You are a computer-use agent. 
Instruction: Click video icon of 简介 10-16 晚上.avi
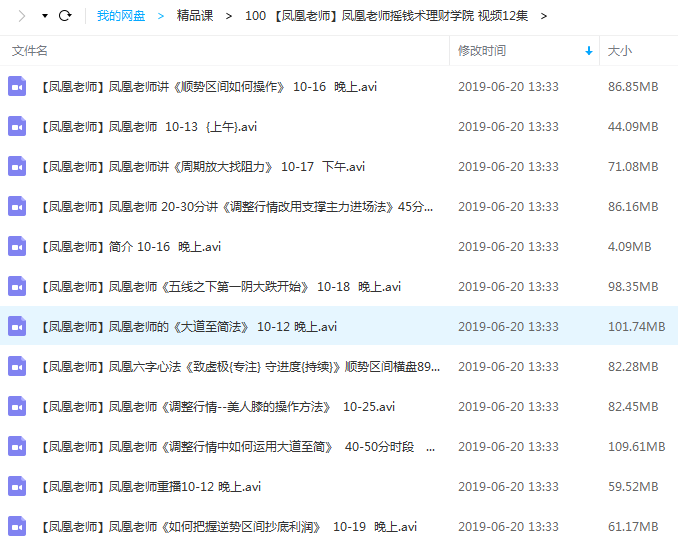click(17, 247)
